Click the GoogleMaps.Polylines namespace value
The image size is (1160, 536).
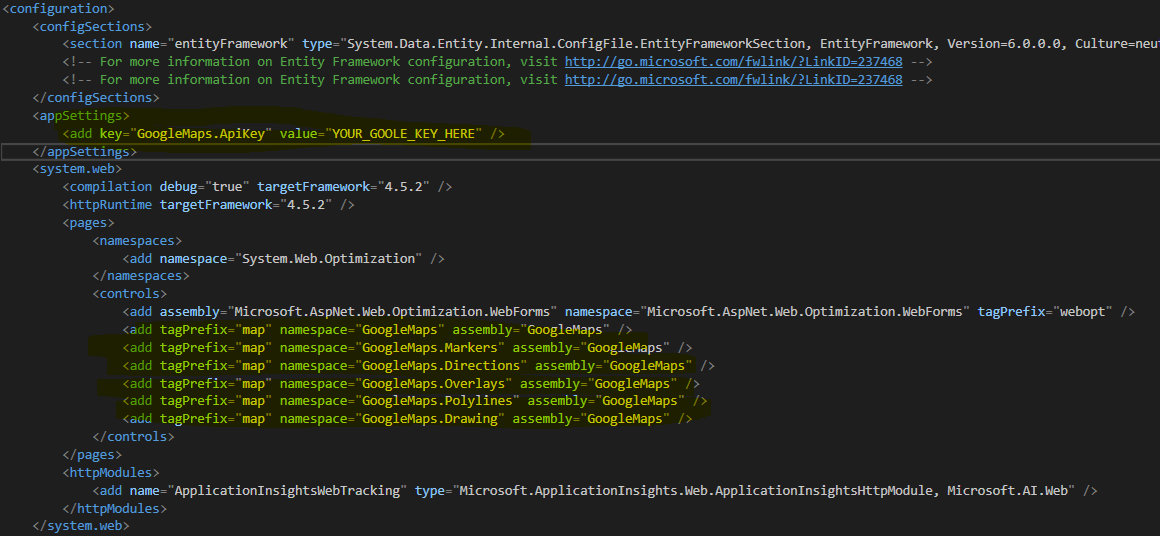(x=439, y=401)
